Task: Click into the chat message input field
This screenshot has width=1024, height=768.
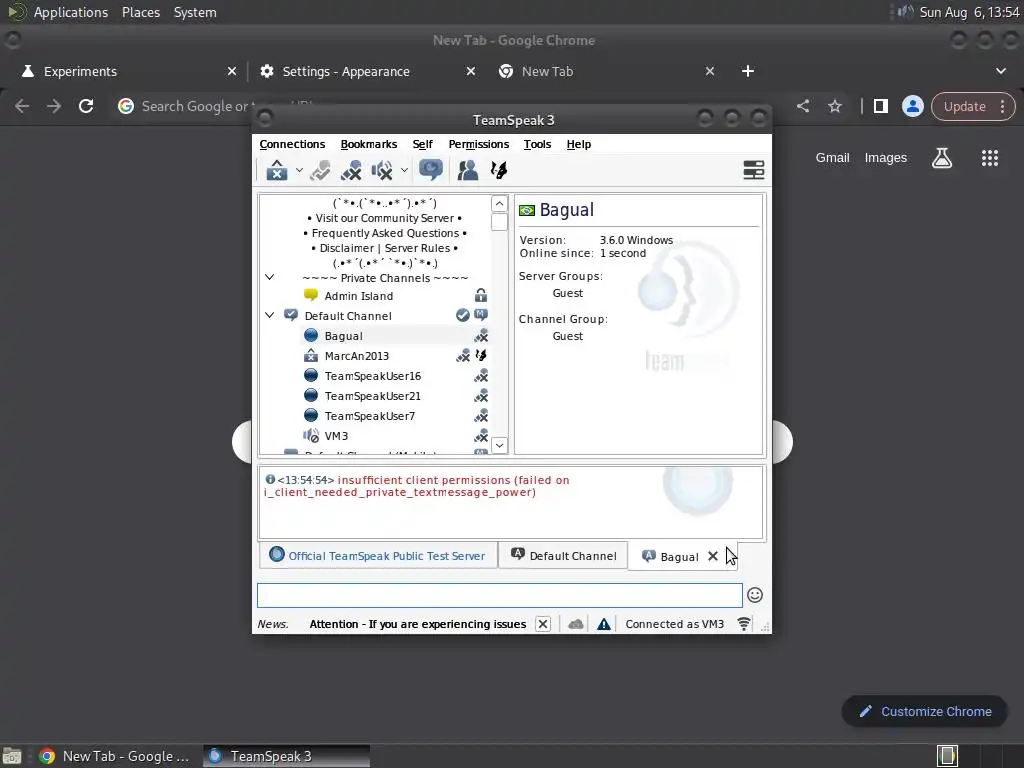Action: click(500, 595)
